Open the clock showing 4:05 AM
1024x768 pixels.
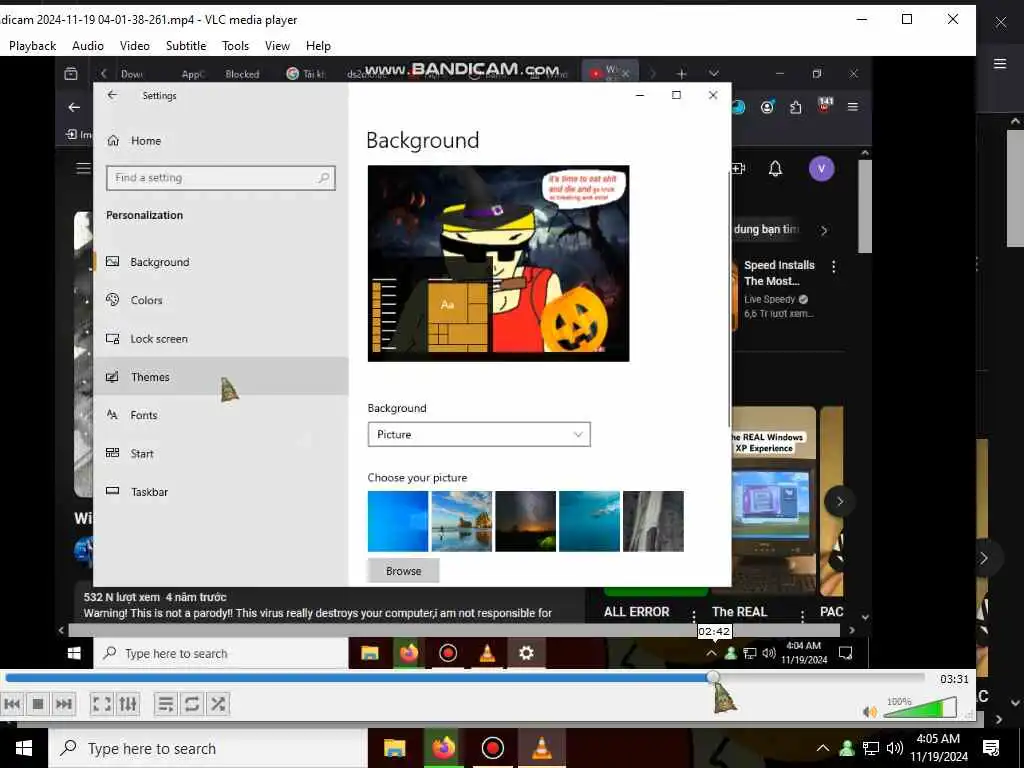[x=938, y=748]
